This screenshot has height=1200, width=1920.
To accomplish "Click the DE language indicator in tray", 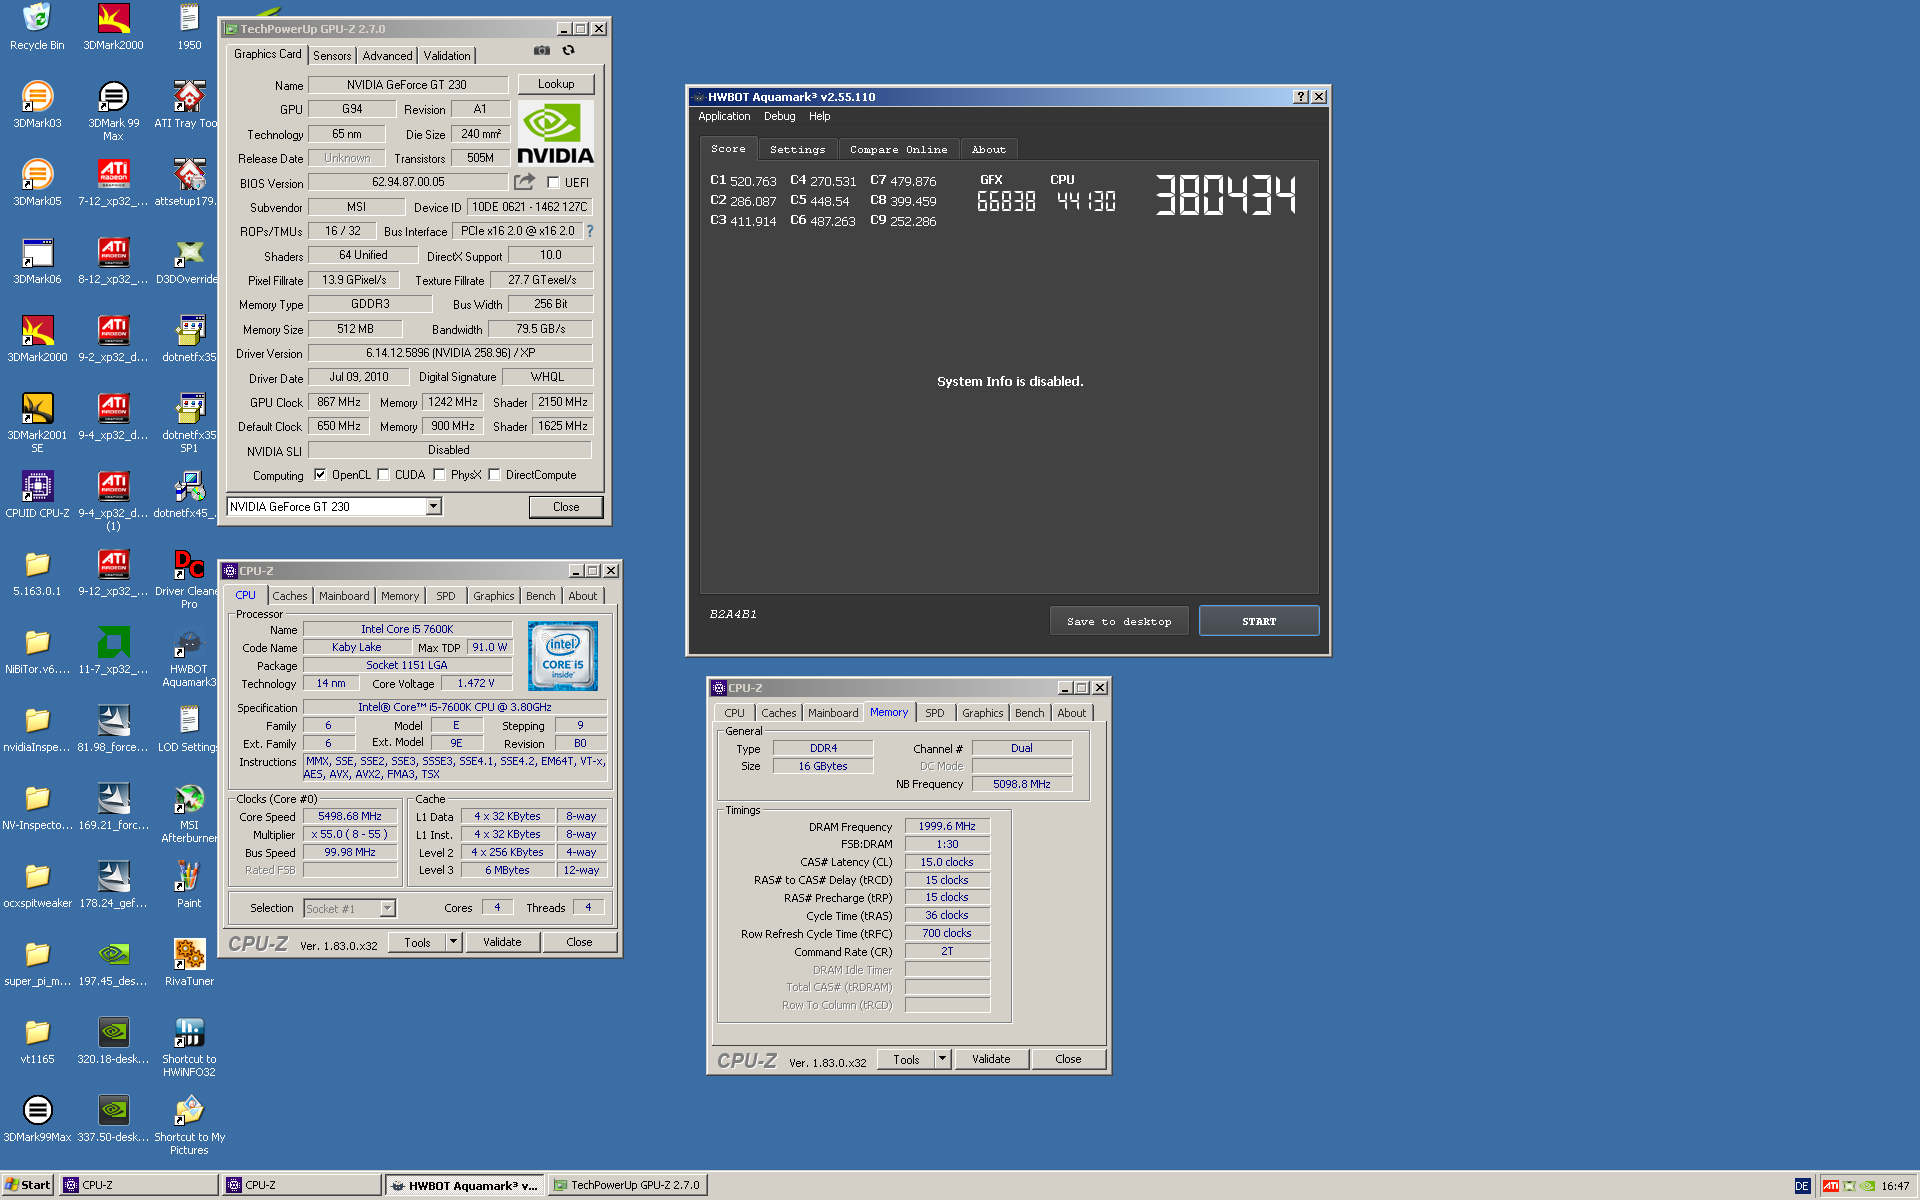I will click(1802, 1186).
